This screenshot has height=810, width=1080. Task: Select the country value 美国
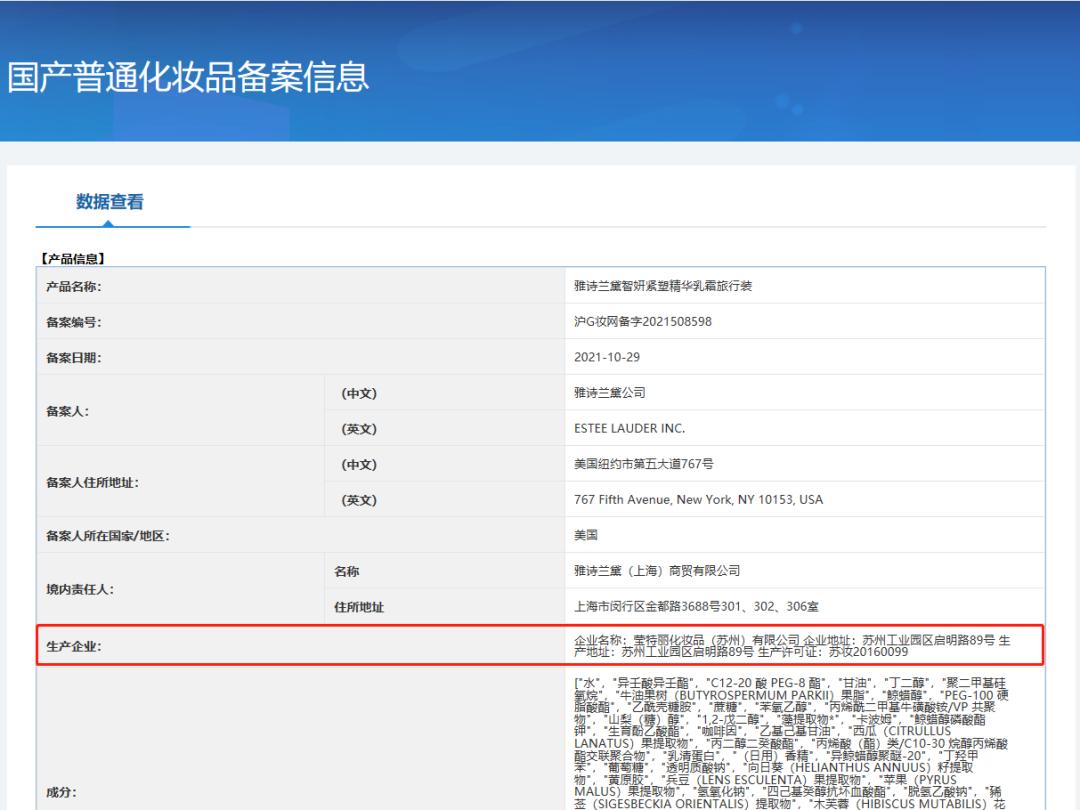(585, 535)
